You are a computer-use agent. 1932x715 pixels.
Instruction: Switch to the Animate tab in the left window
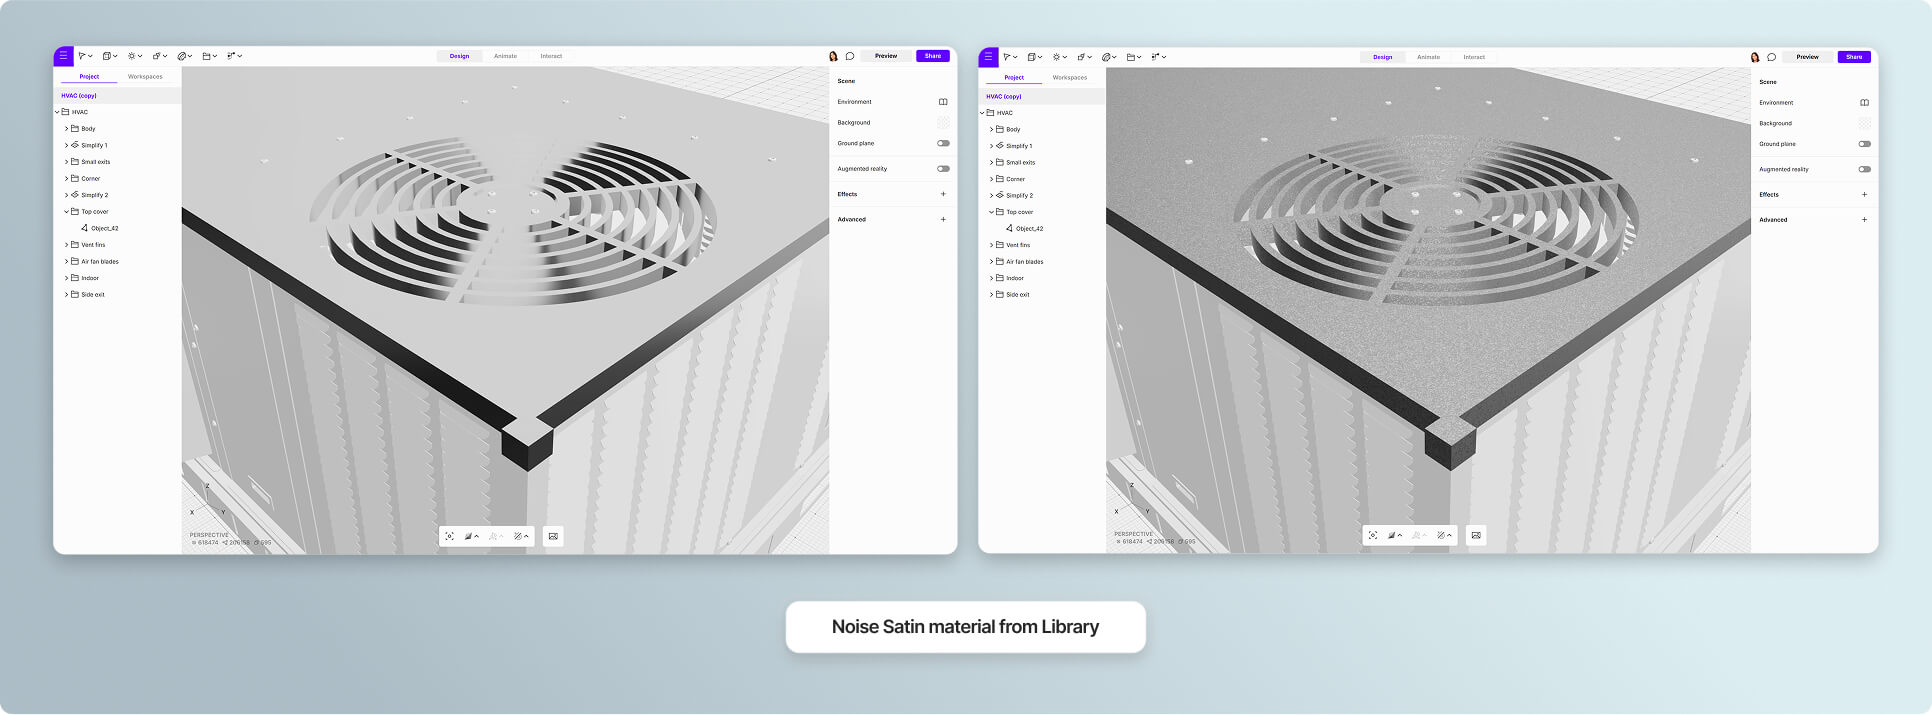[x=505, y=56]
